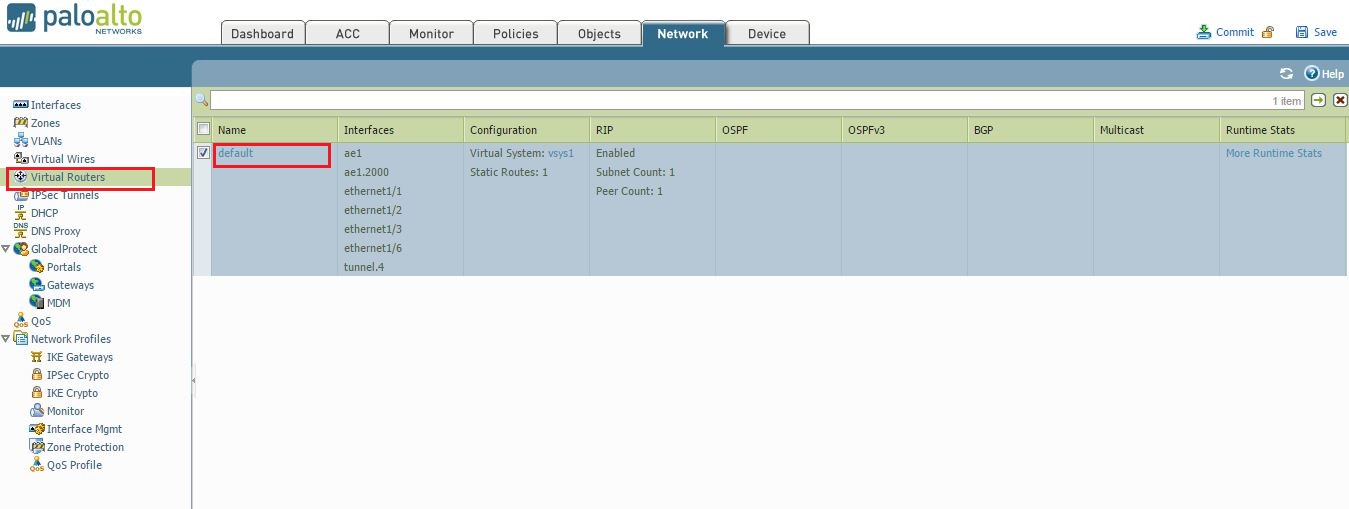Open the Monitor tab
The width and height of the screenshot is (1349, 509).
[x=431, y=33]
